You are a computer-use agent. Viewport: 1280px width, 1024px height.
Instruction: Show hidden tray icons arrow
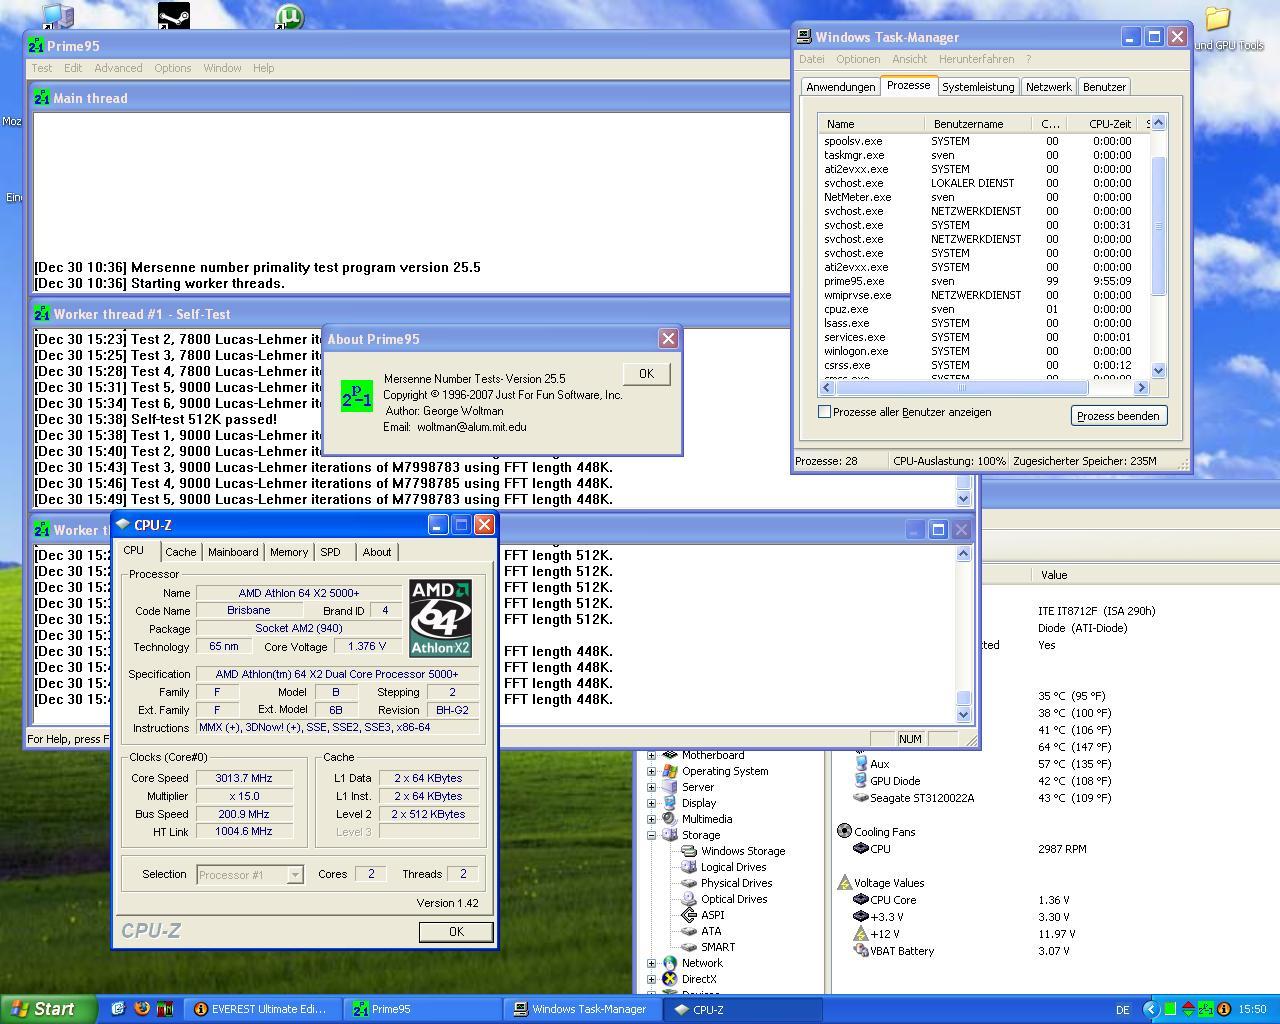1151,1009
